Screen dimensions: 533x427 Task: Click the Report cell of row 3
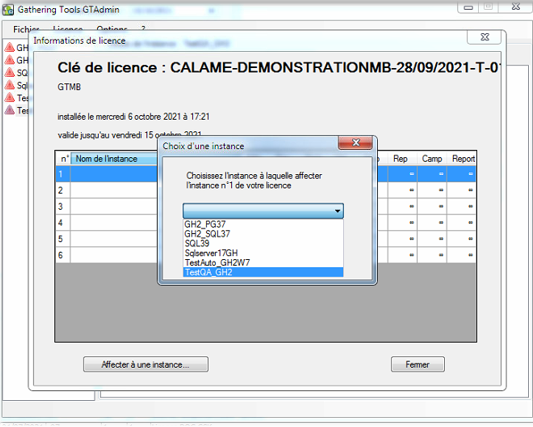coord(462,207)
